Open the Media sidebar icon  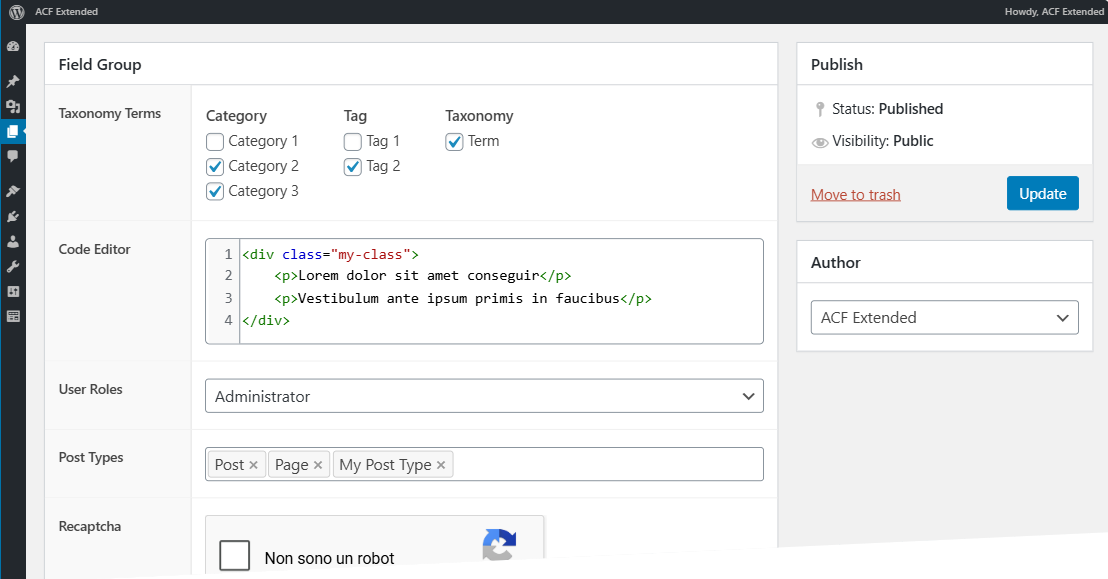click(x=13, y=107)
